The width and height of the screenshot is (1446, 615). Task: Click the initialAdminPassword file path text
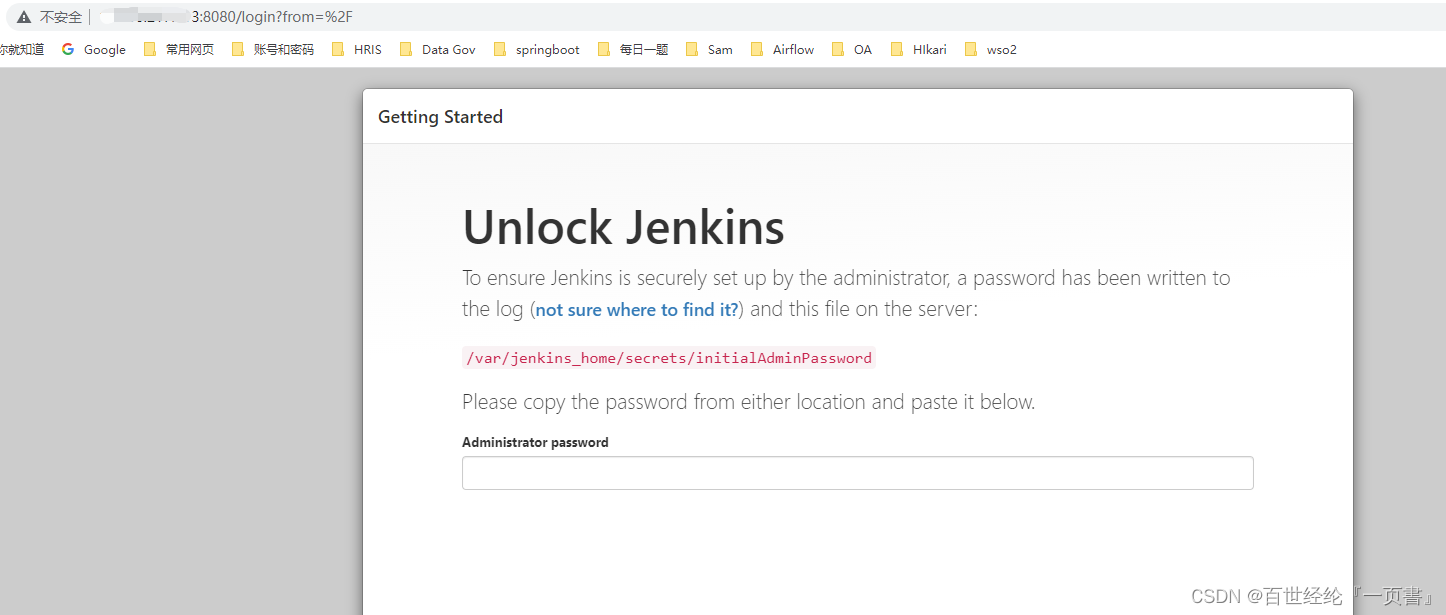click(x=669, y=358)
